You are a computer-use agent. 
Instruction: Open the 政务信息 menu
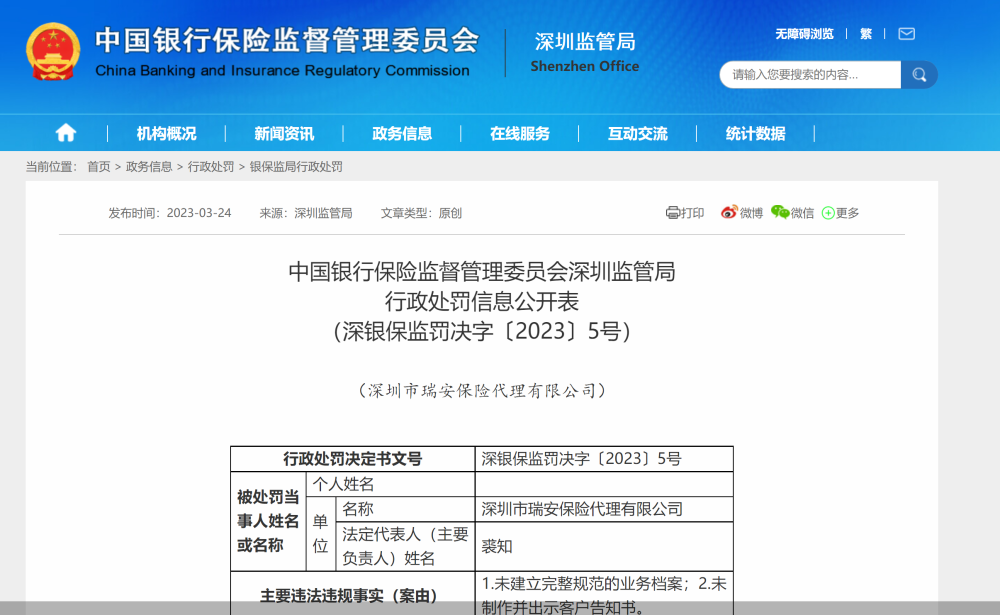(402, 133)
